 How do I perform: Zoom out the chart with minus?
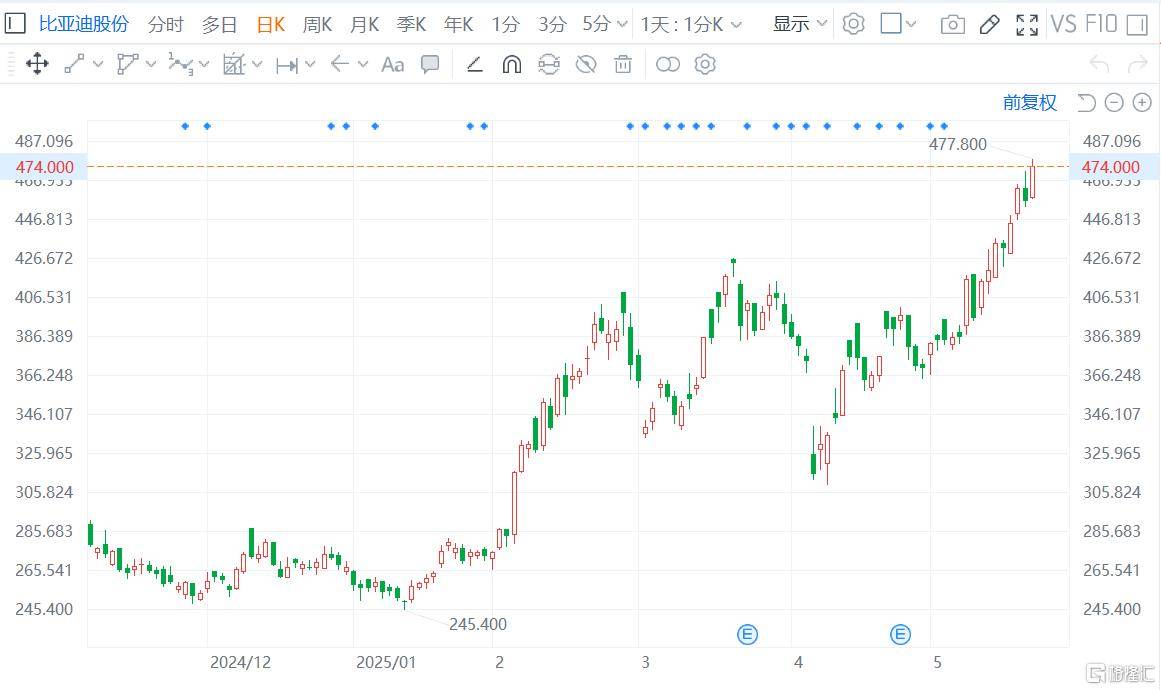click(1114, 102)
